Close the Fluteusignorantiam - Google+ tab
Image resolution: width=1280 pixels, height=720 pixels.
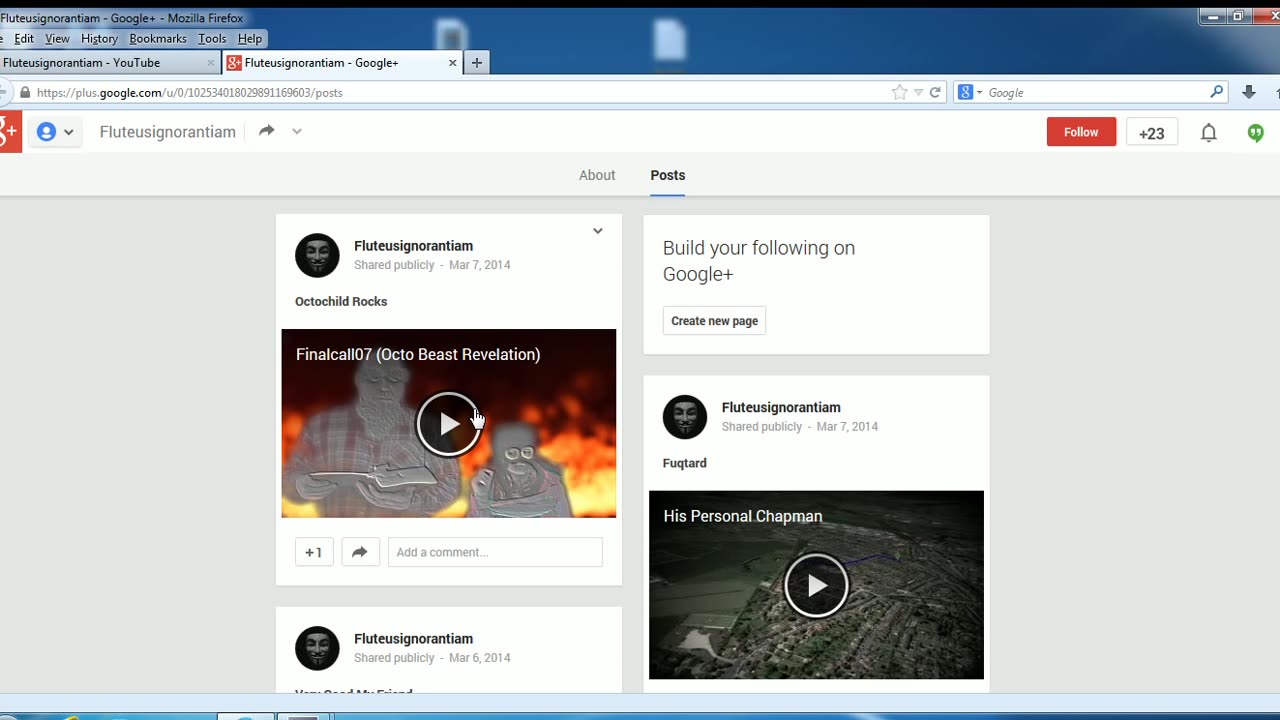[452, 63]
